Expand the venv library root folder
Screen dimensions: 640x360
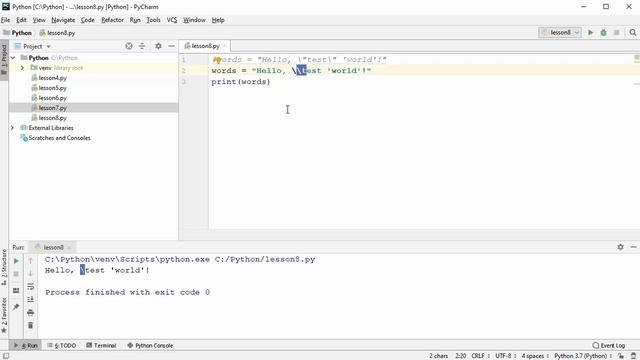[x=22, y=68]
